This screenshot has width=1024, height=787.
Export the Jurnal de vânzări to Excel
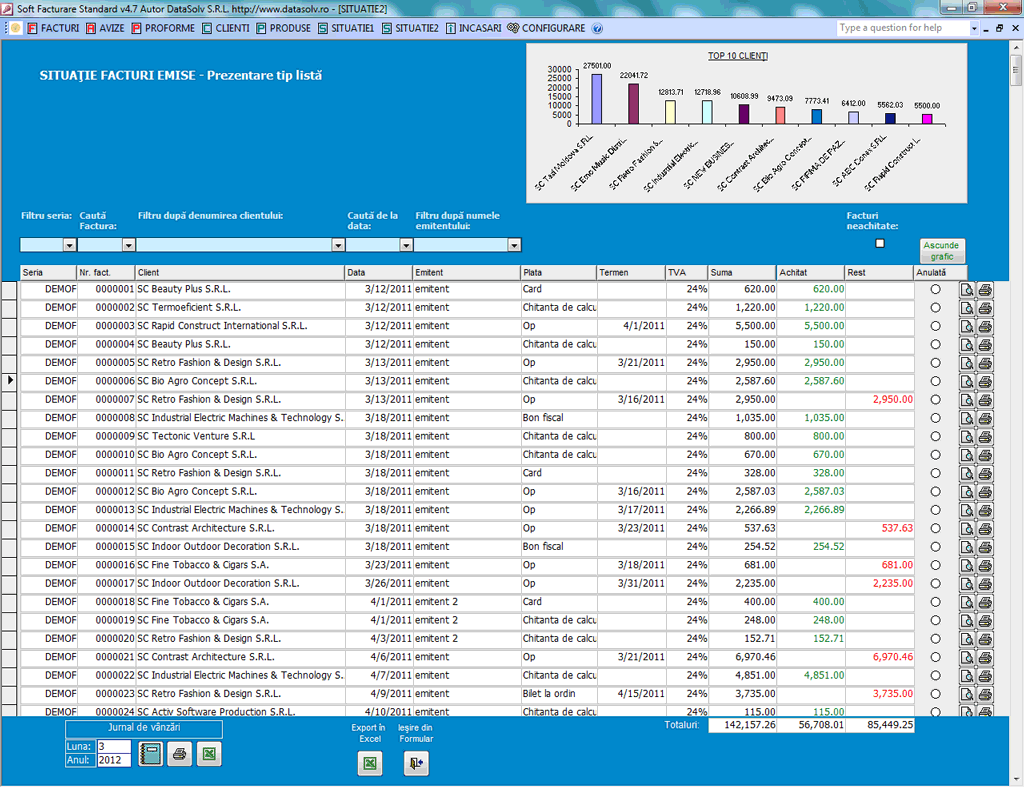209,754
